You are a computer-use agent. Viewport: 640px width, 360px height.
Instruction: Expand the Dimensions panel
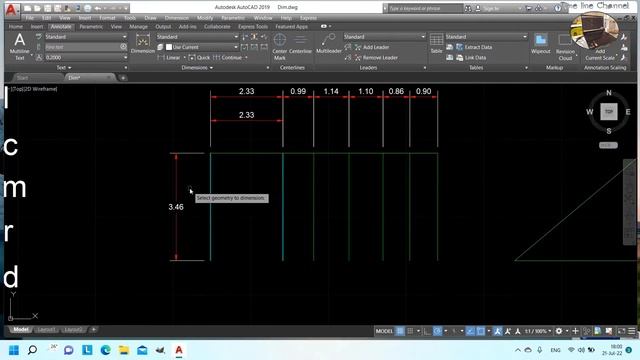click(x=197, y=68)
